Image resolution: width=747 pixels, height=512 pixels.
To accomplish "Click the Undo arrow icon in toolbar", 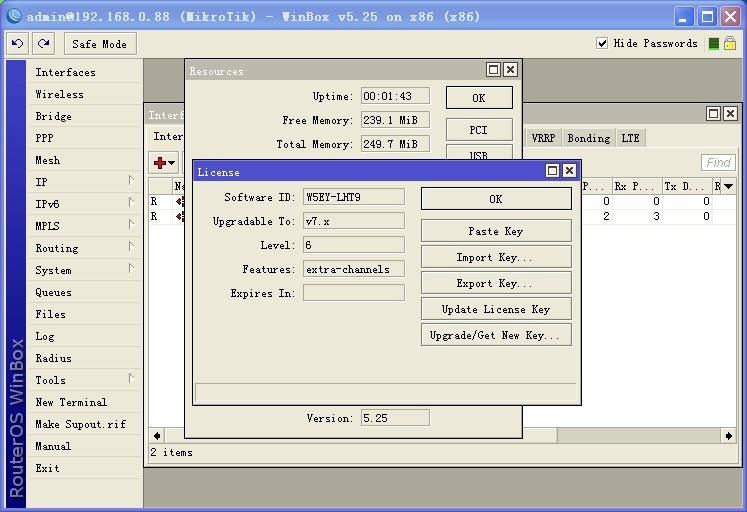I will click(x=17, y=44).
